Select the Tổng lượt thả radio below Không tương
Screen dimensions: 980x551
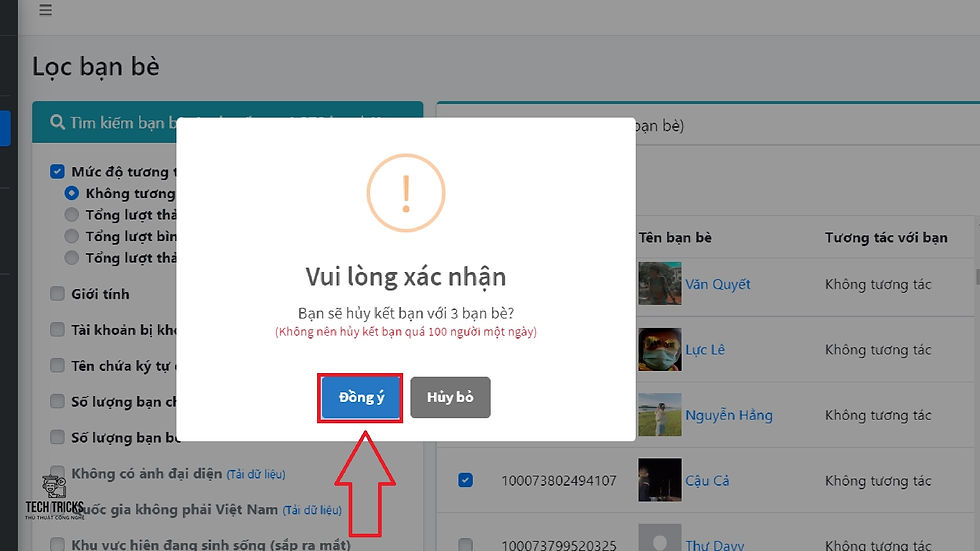click(x=72, y=215)
